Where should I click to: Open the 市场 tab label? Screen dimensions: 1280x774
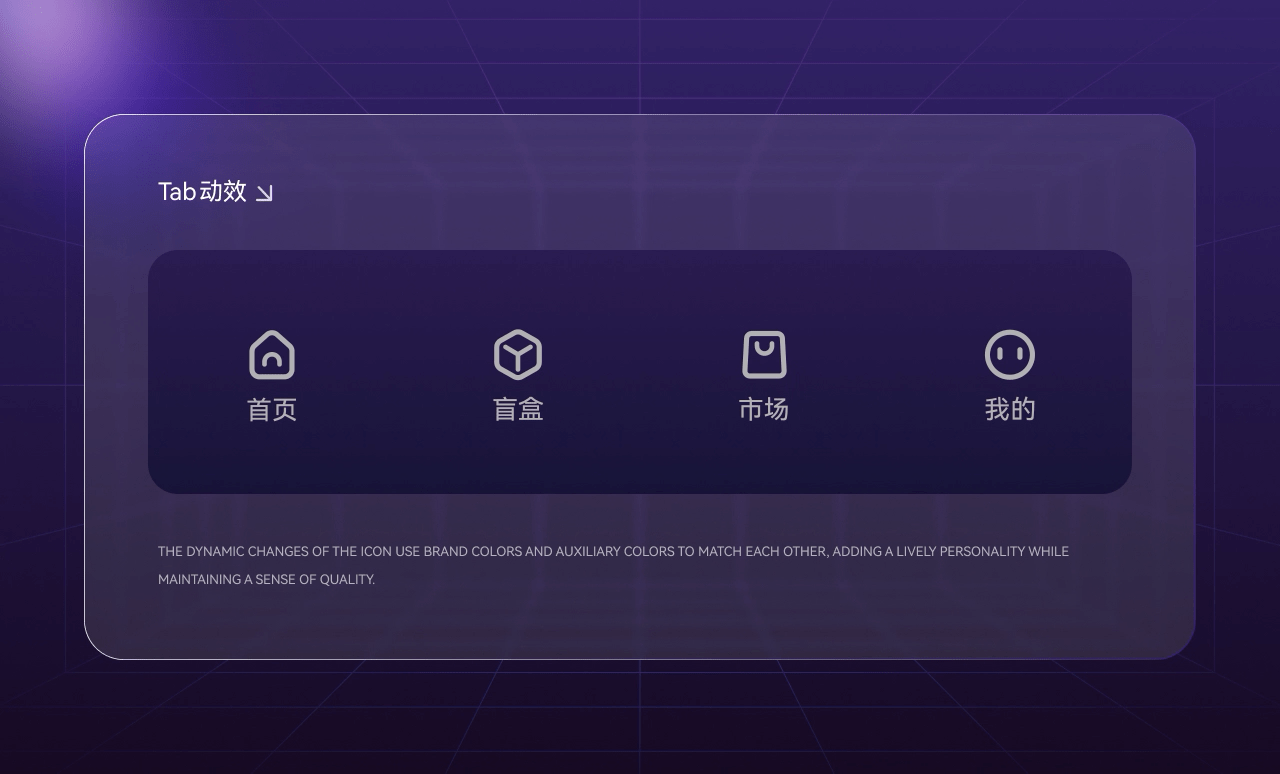[764, 409]
